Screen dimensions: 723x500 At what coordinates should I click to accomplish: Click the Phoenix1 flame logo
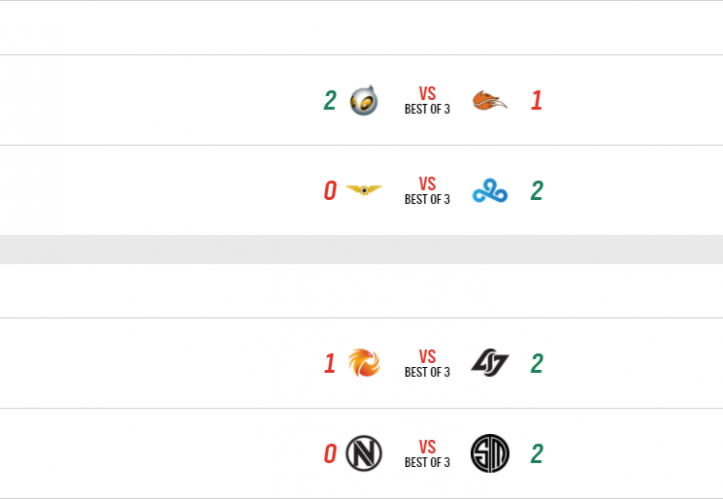coord(364,364)
